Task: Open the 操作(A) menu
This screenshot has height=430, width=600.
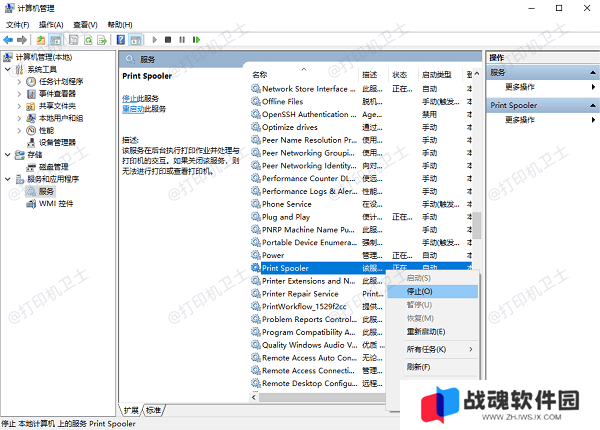Action: (x=51, y=25)
